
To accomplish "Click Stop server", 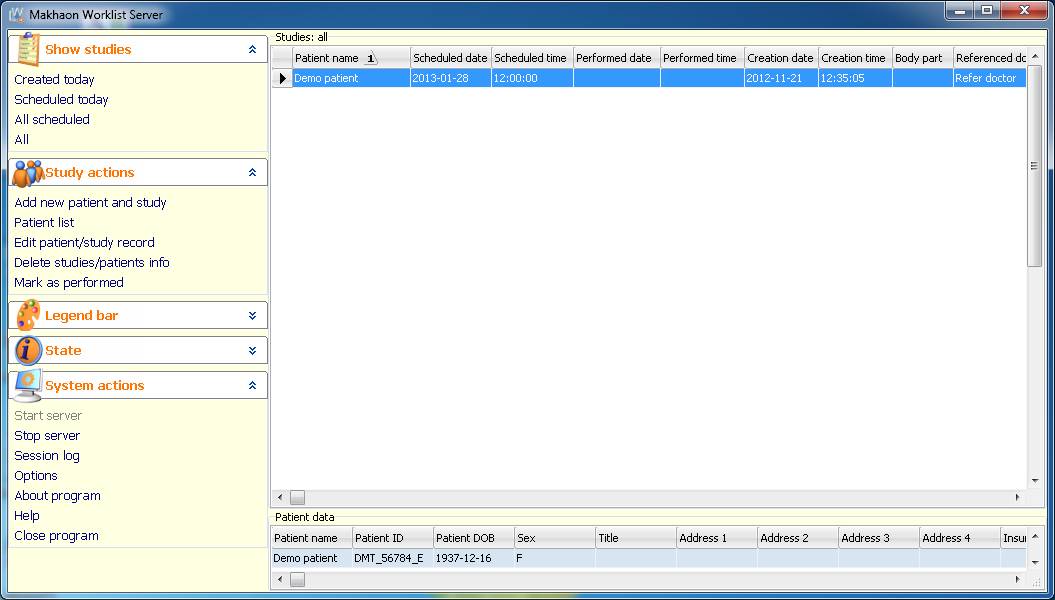I will point(47,436).
